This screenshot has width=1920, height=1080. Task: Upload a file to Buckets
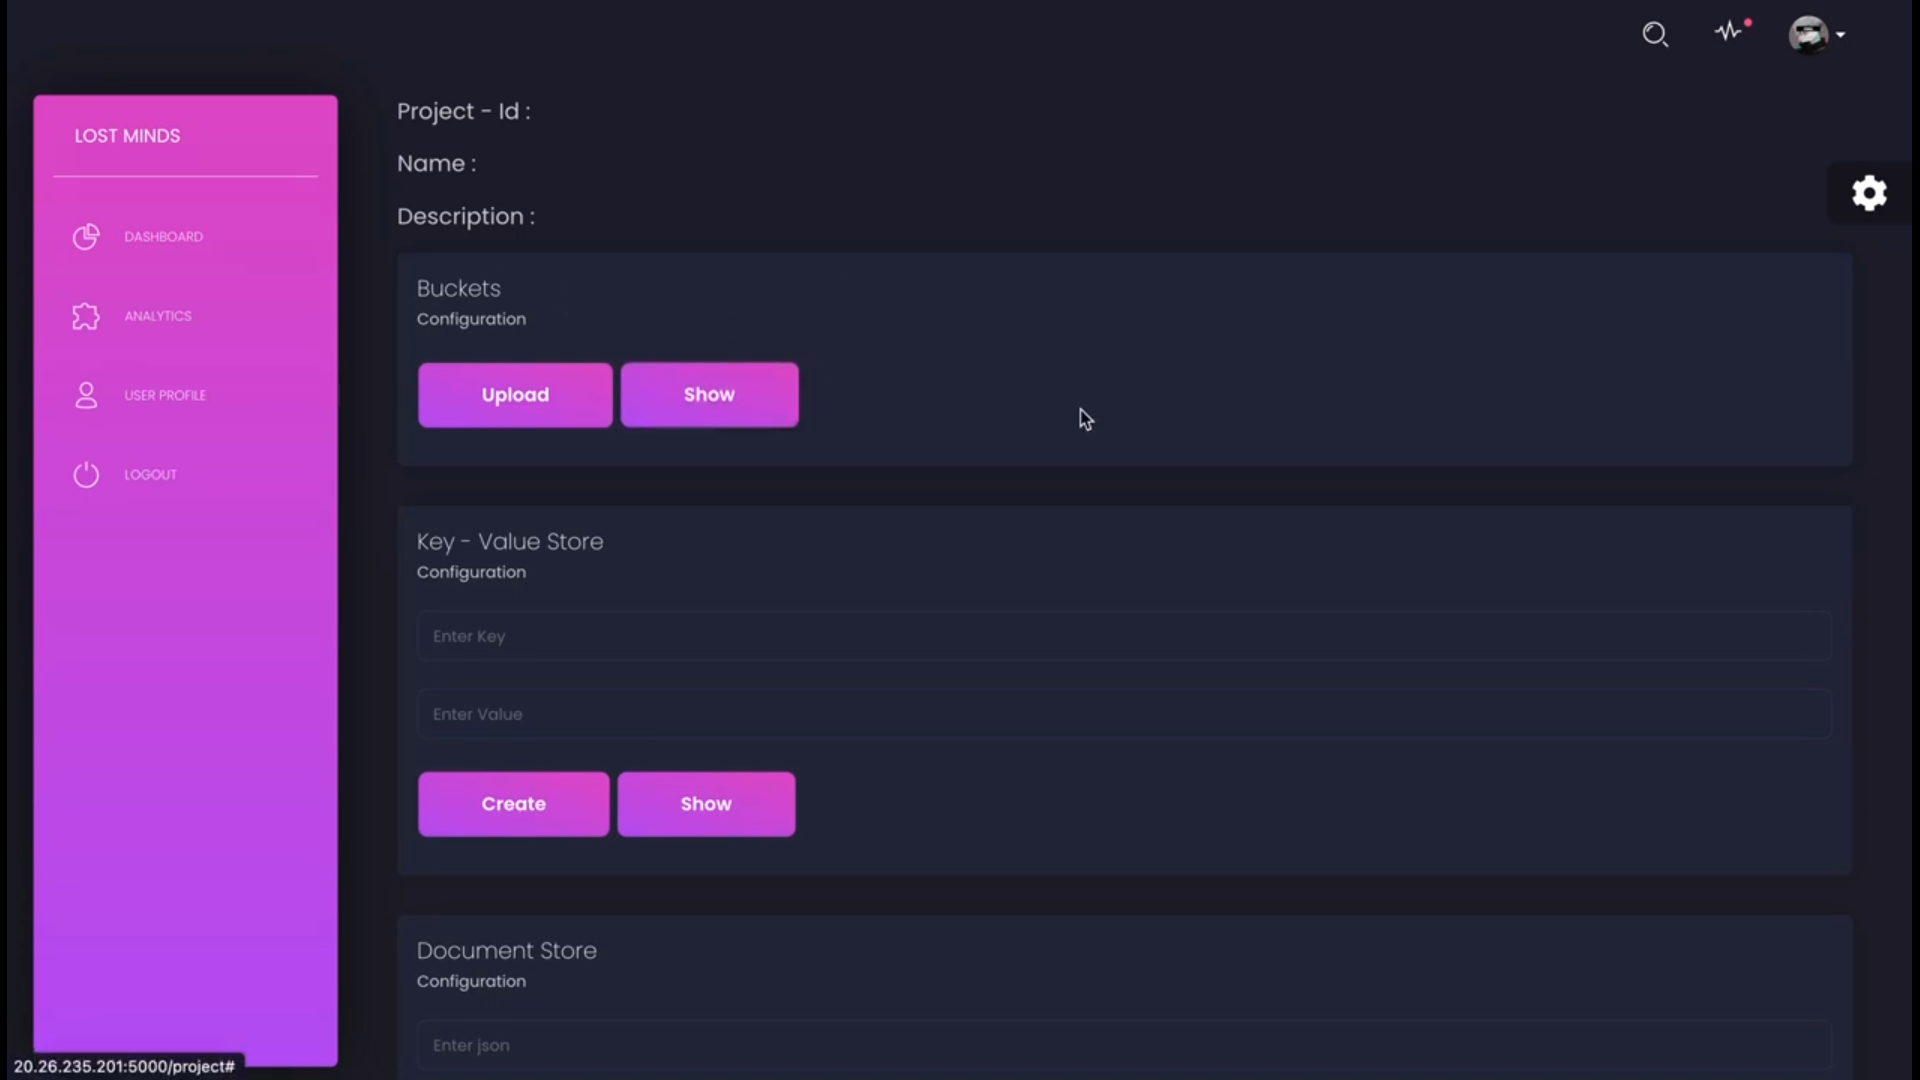pyautogui.click(x=514, y=394)
